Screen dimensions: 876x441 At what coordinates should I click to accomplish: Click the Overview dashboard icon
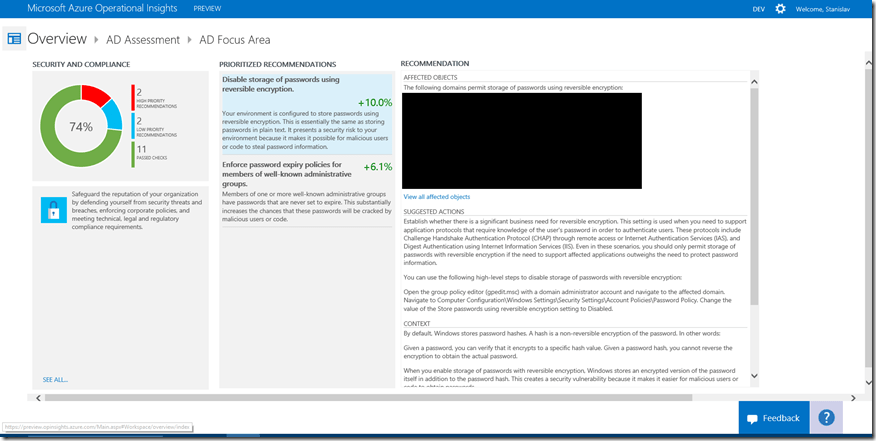(x=14, y=40)
